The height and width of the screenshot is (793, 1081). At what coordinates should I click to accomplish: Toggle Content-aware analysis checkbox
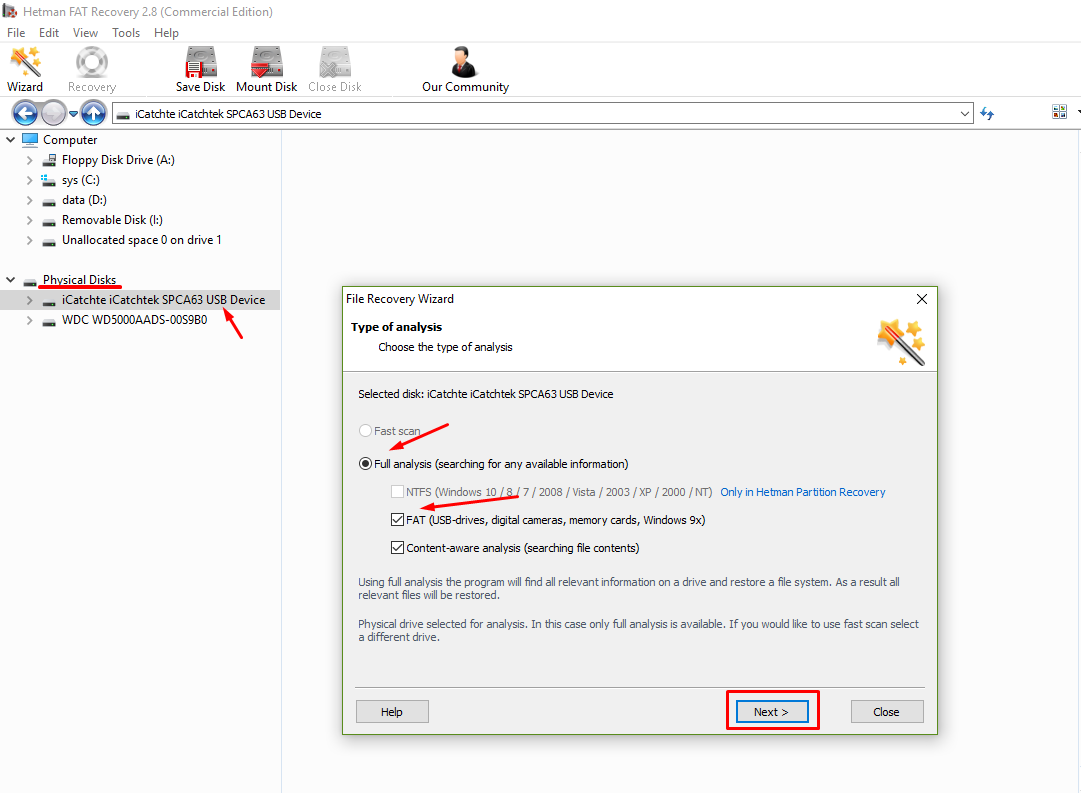click(398, 548)
